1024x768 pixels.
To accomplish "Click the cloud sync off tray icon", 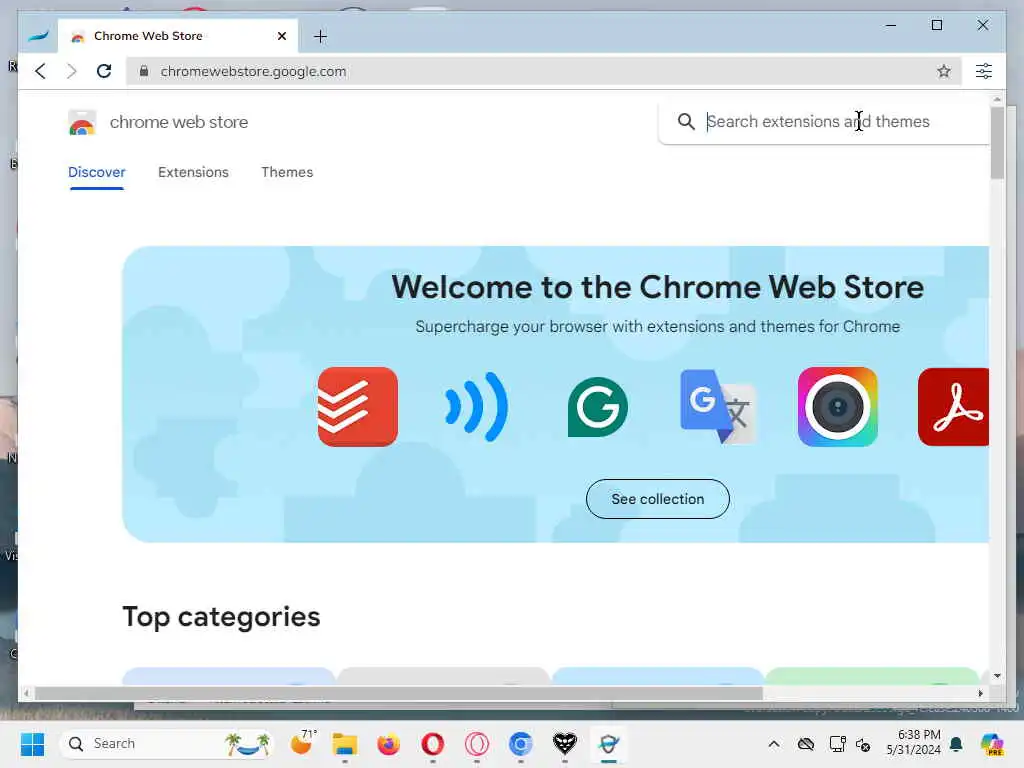I will pyautogui.click(x=806, y=744).
